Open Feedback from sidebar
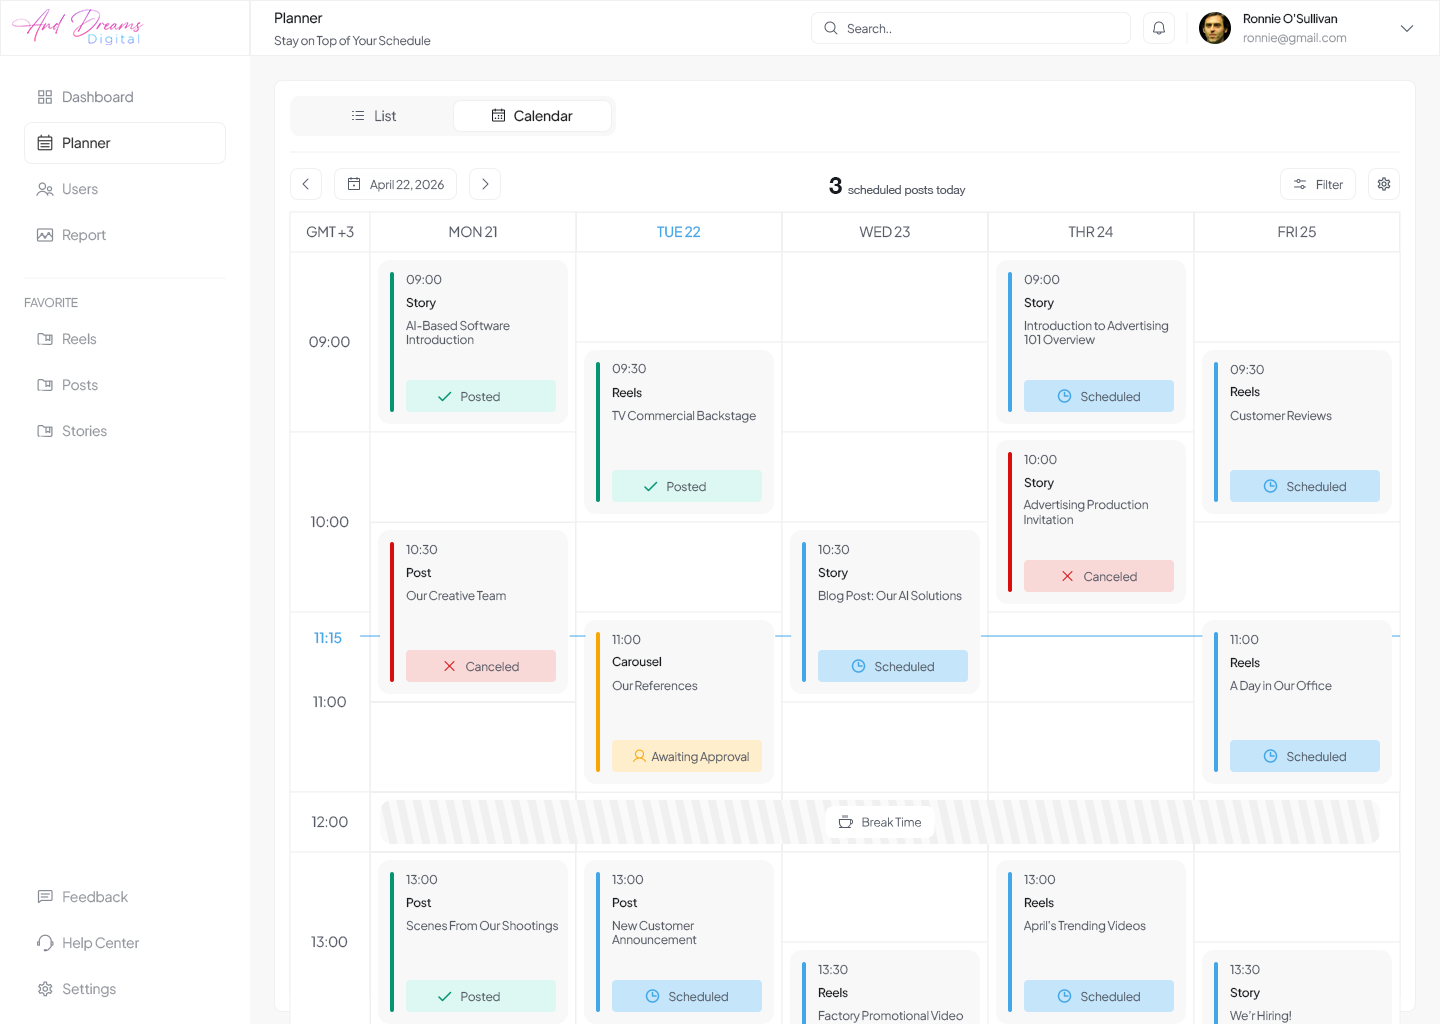Image resolution: width=1440 pixels, height=1024 pixels. point(94,897)
